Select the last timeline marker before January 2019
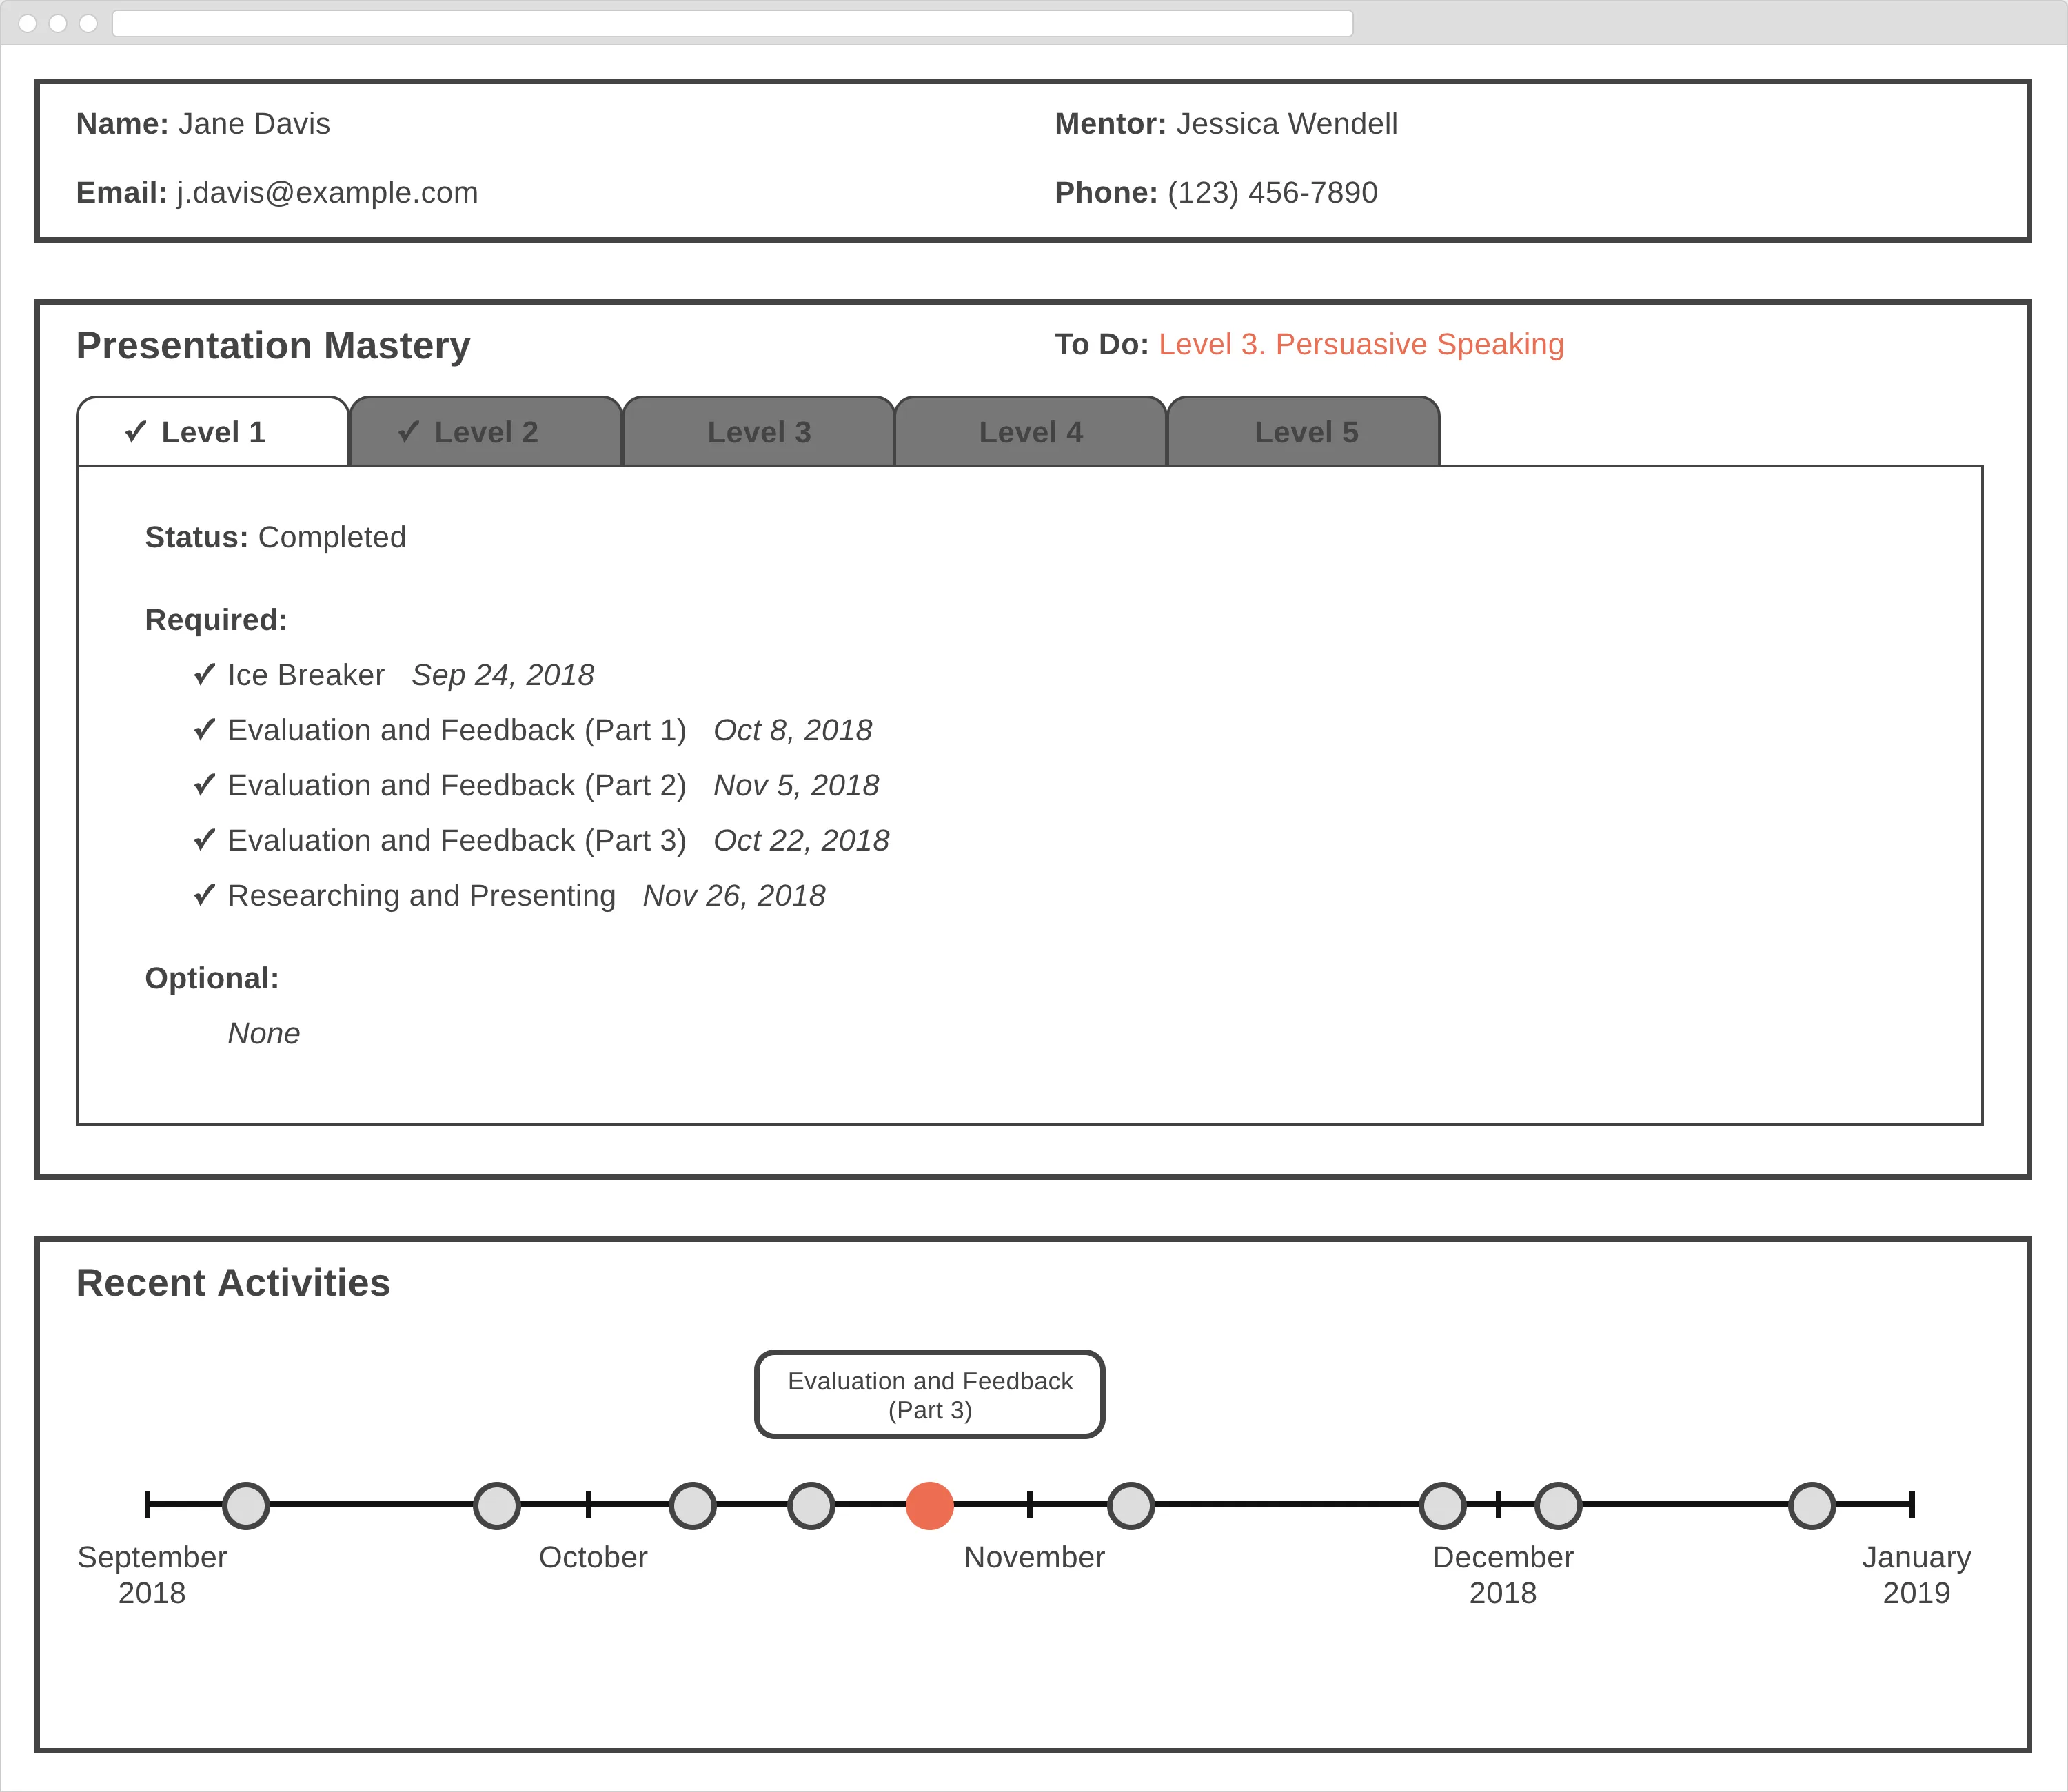 click(x=1812, y=1505)
